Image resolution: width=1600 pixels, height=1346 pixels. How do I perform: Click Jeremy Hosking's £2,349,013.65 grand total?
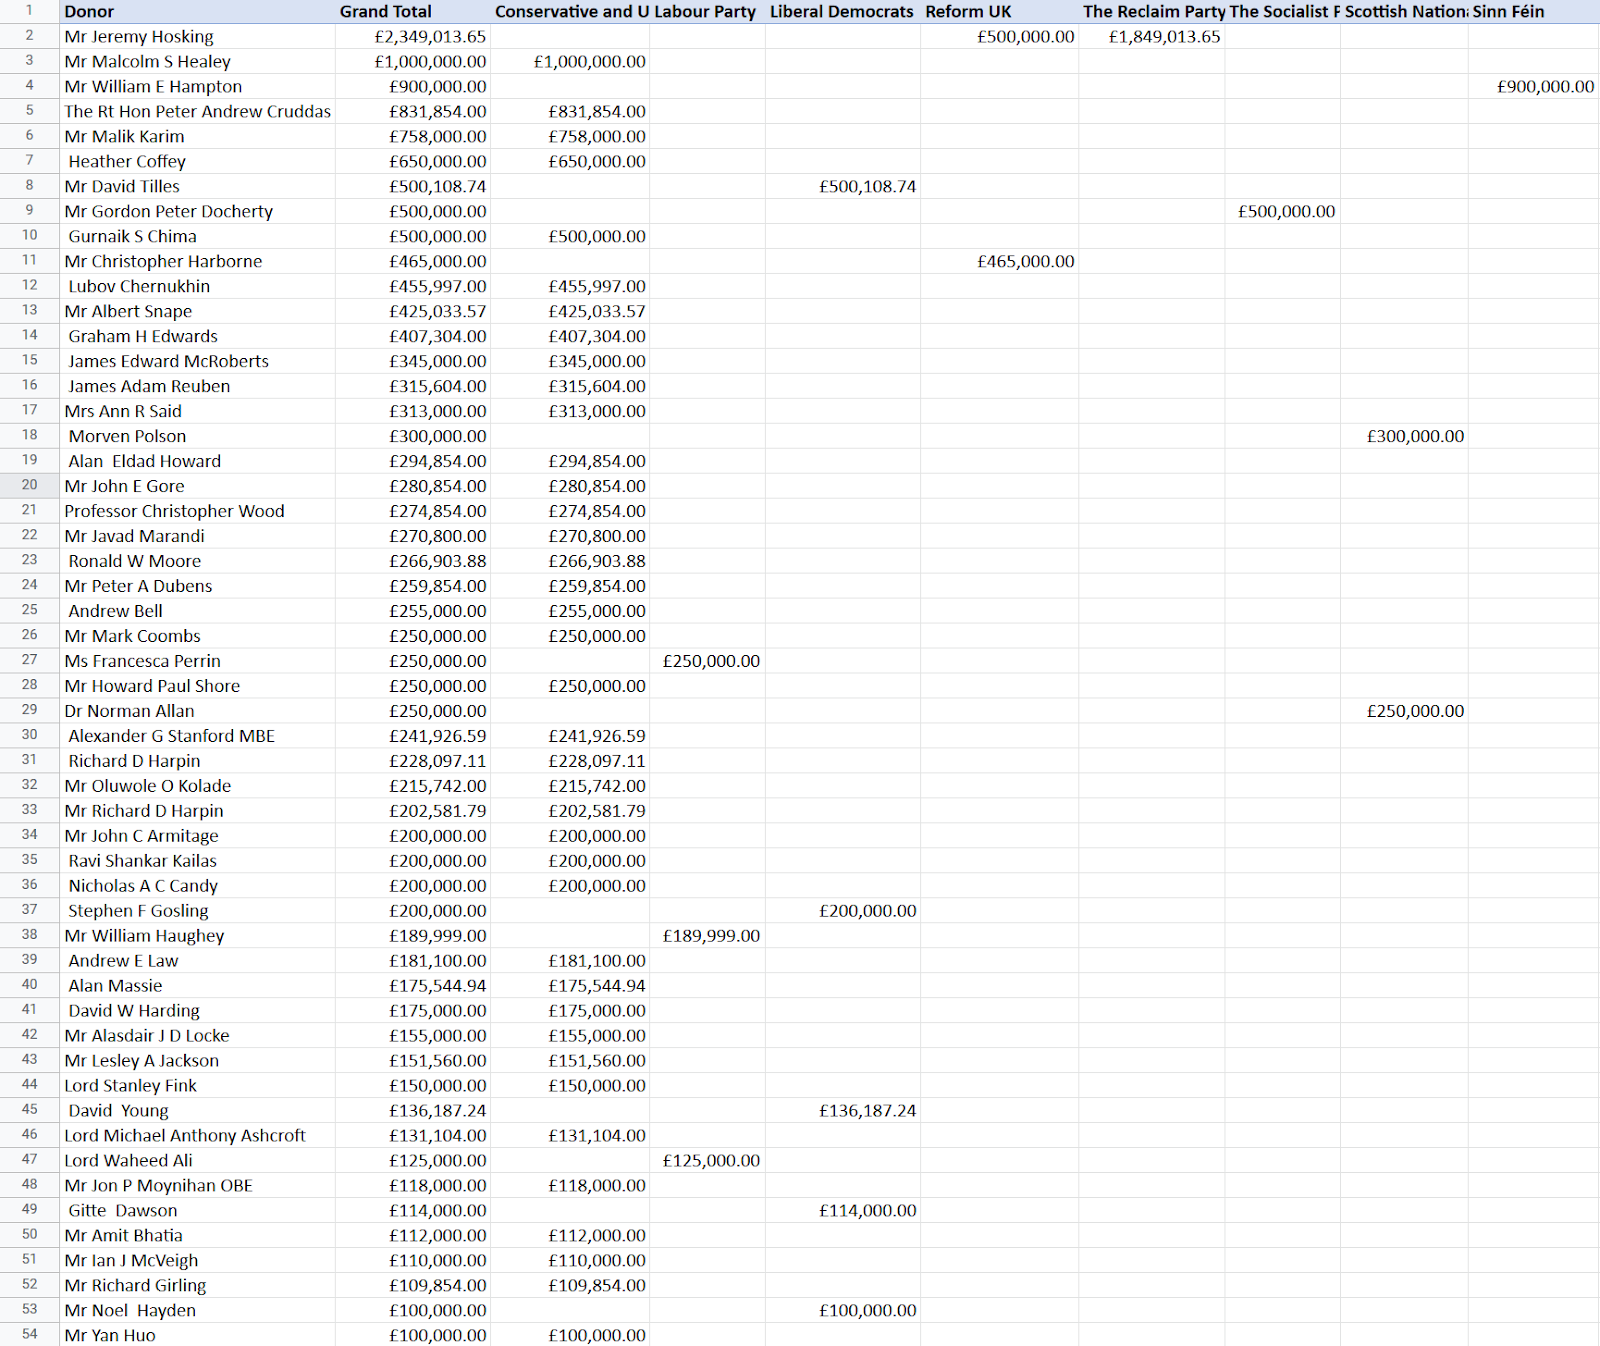coord(412,37)
